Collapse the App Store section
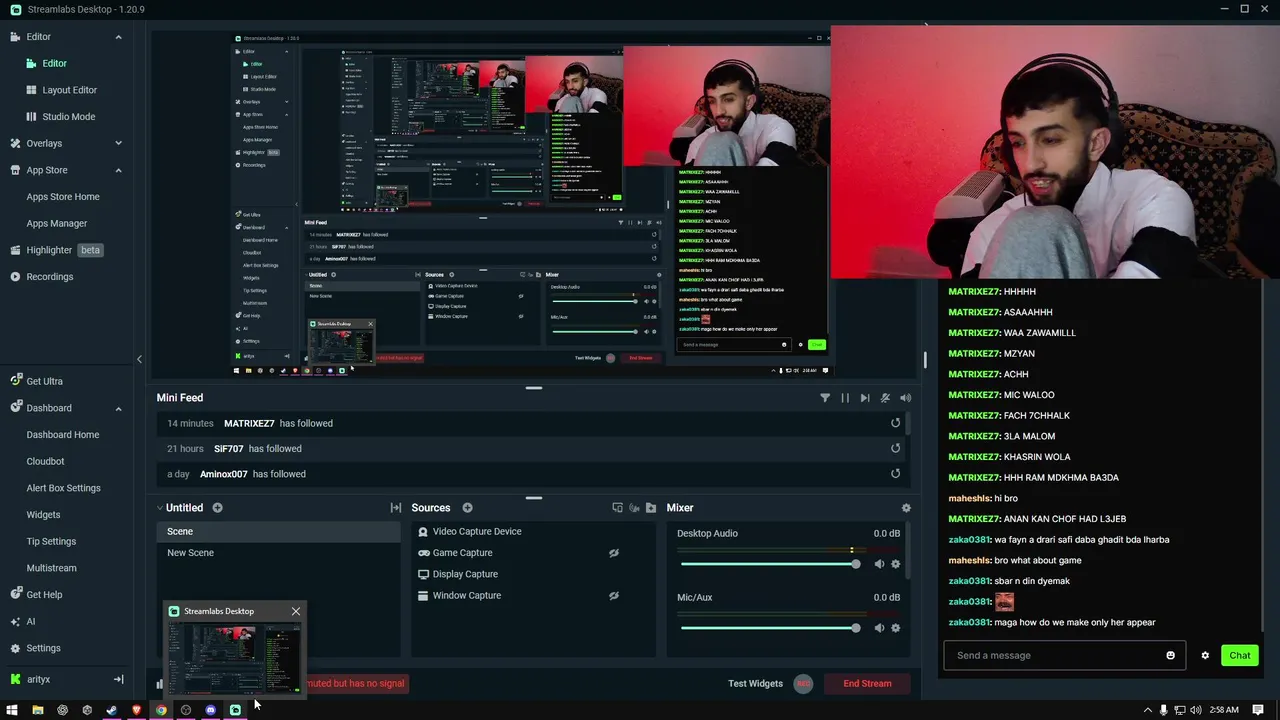The height and width of the screenshot is (720, 1280). (118, 170)
